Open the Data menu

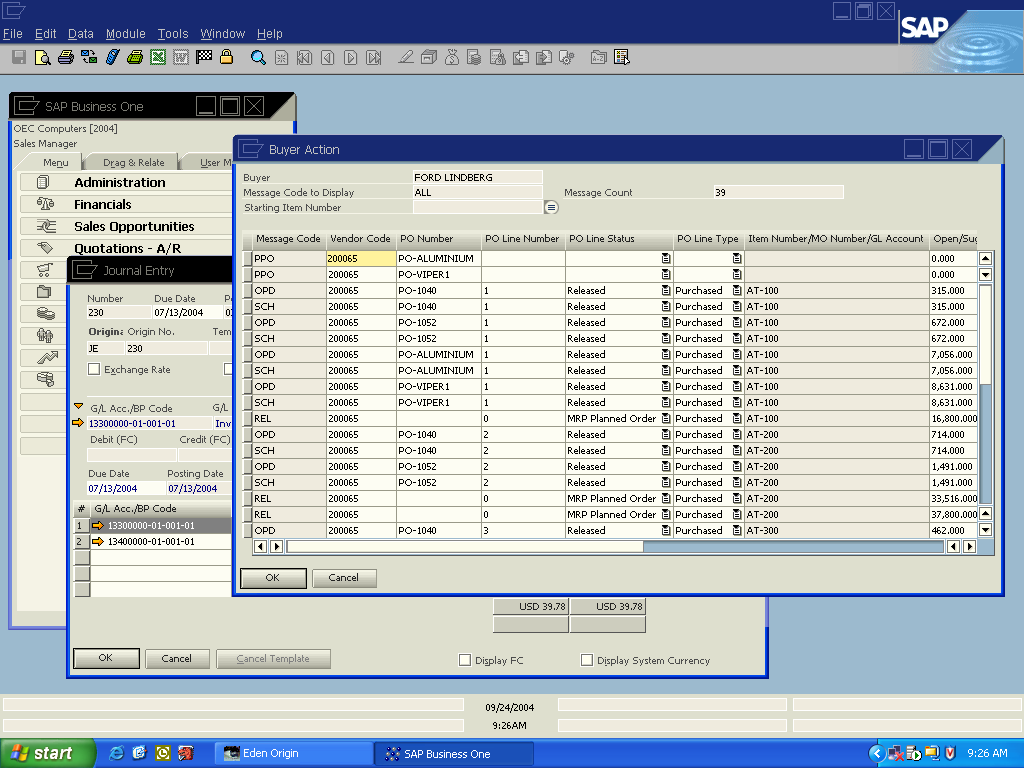click(80, 34)
